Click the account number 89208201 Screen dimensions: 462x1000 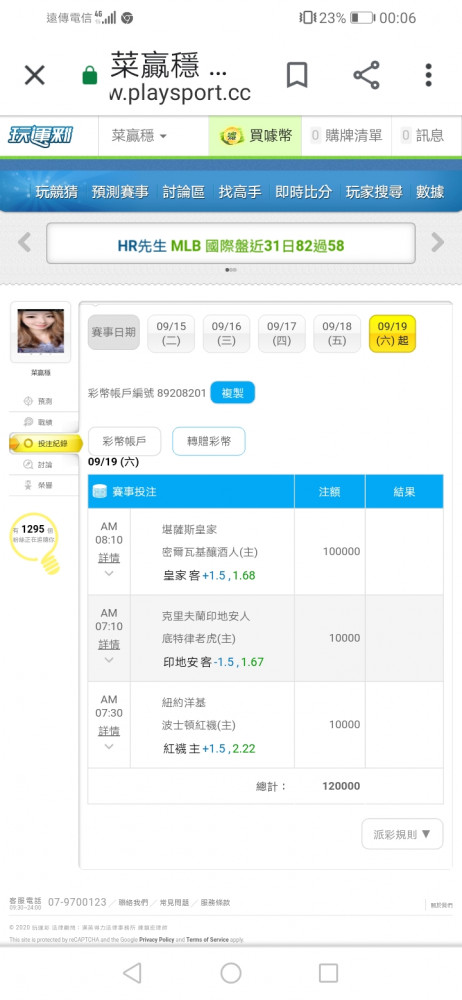(181, 393)
